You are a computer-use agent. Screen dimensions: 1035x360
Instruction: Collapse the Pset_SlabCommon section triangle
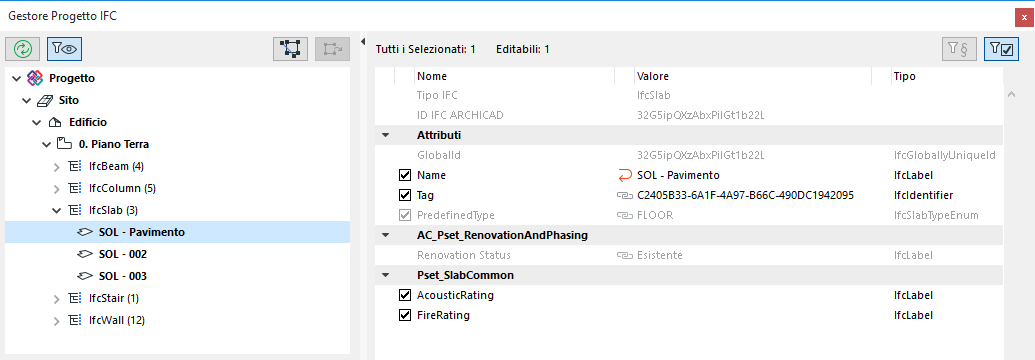click(x=385, y=275)
